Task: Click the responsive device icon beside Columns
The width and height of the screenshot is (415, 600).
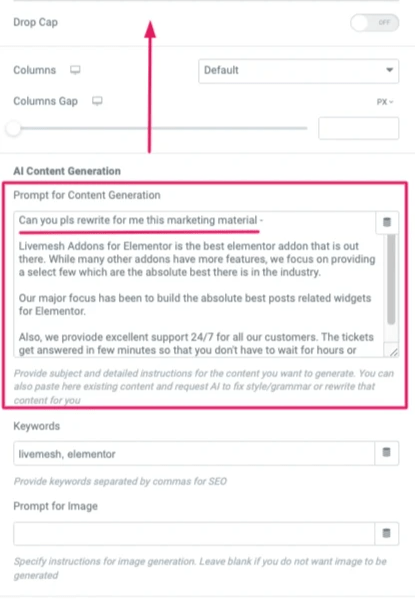Action: click(75, 70)
